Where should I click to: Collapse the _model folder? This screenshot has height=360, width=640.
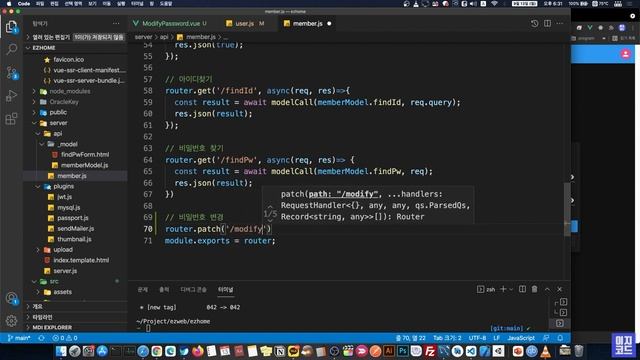tap(68, 144)
